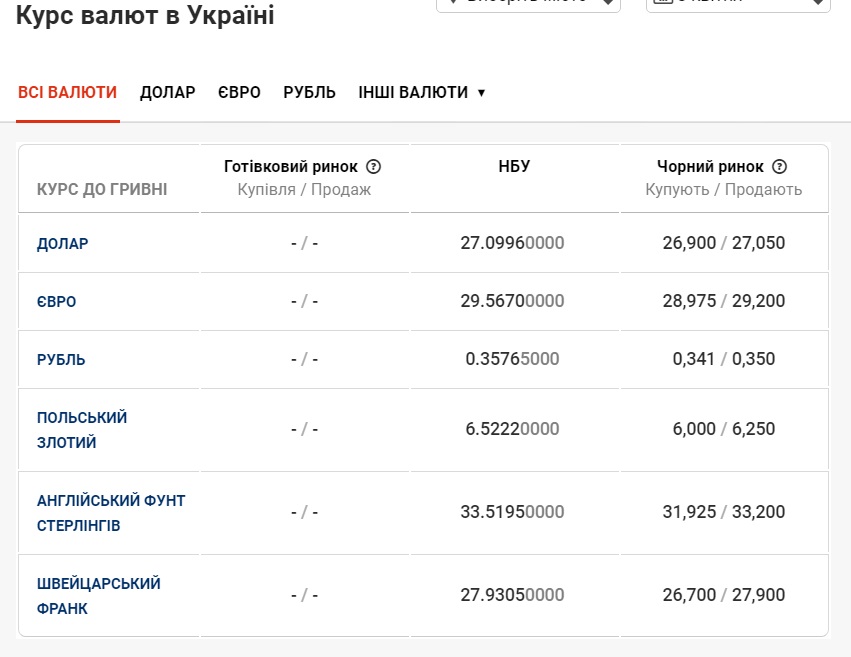
Task: Open the ШВЕЙЦАРСЬКИЙ ФРАНК link
Action: coord(99,595)
